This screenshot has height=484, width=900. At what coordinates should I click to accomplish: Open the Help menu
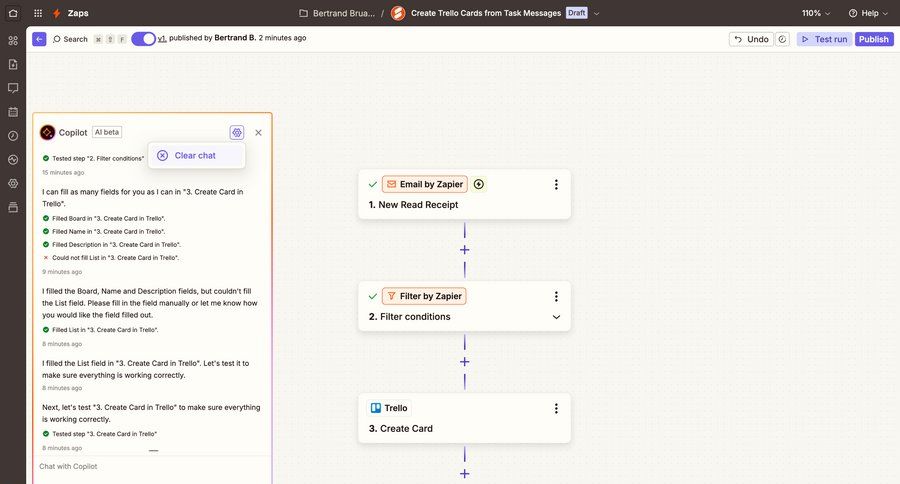click(x=867, y=13)
